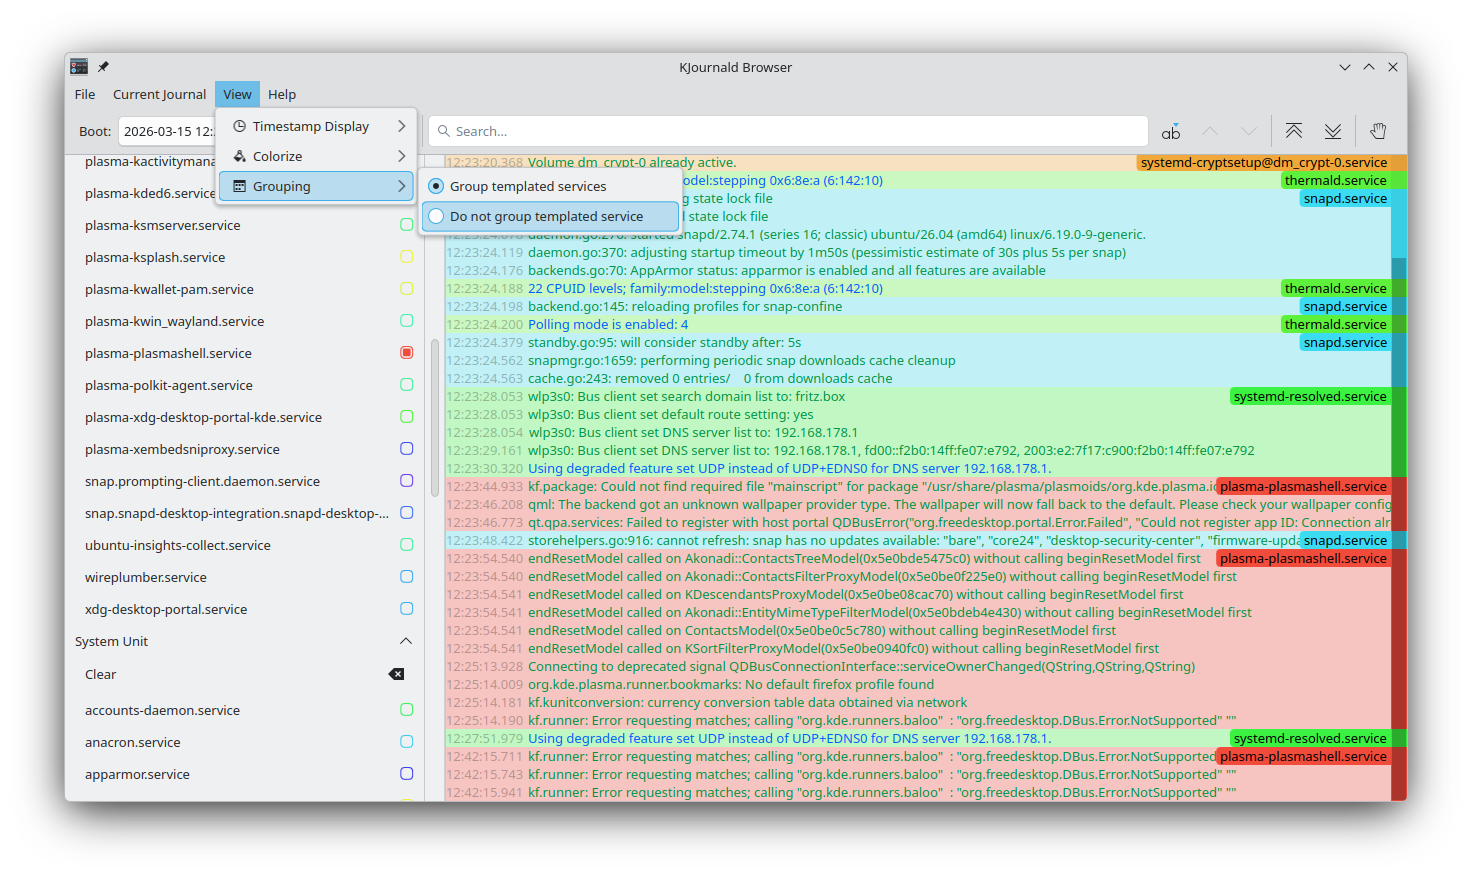Viewport: 1472px width, 878px height.
Task: Select 'Group templated services' radio option
Action: [x=528, y=186]
